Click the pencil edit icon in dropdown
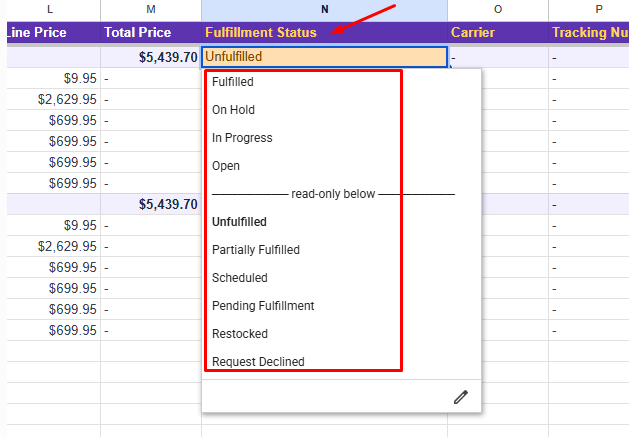Viewport: 629px width, 437px height. pyautogui.click(x=461, y=397)
